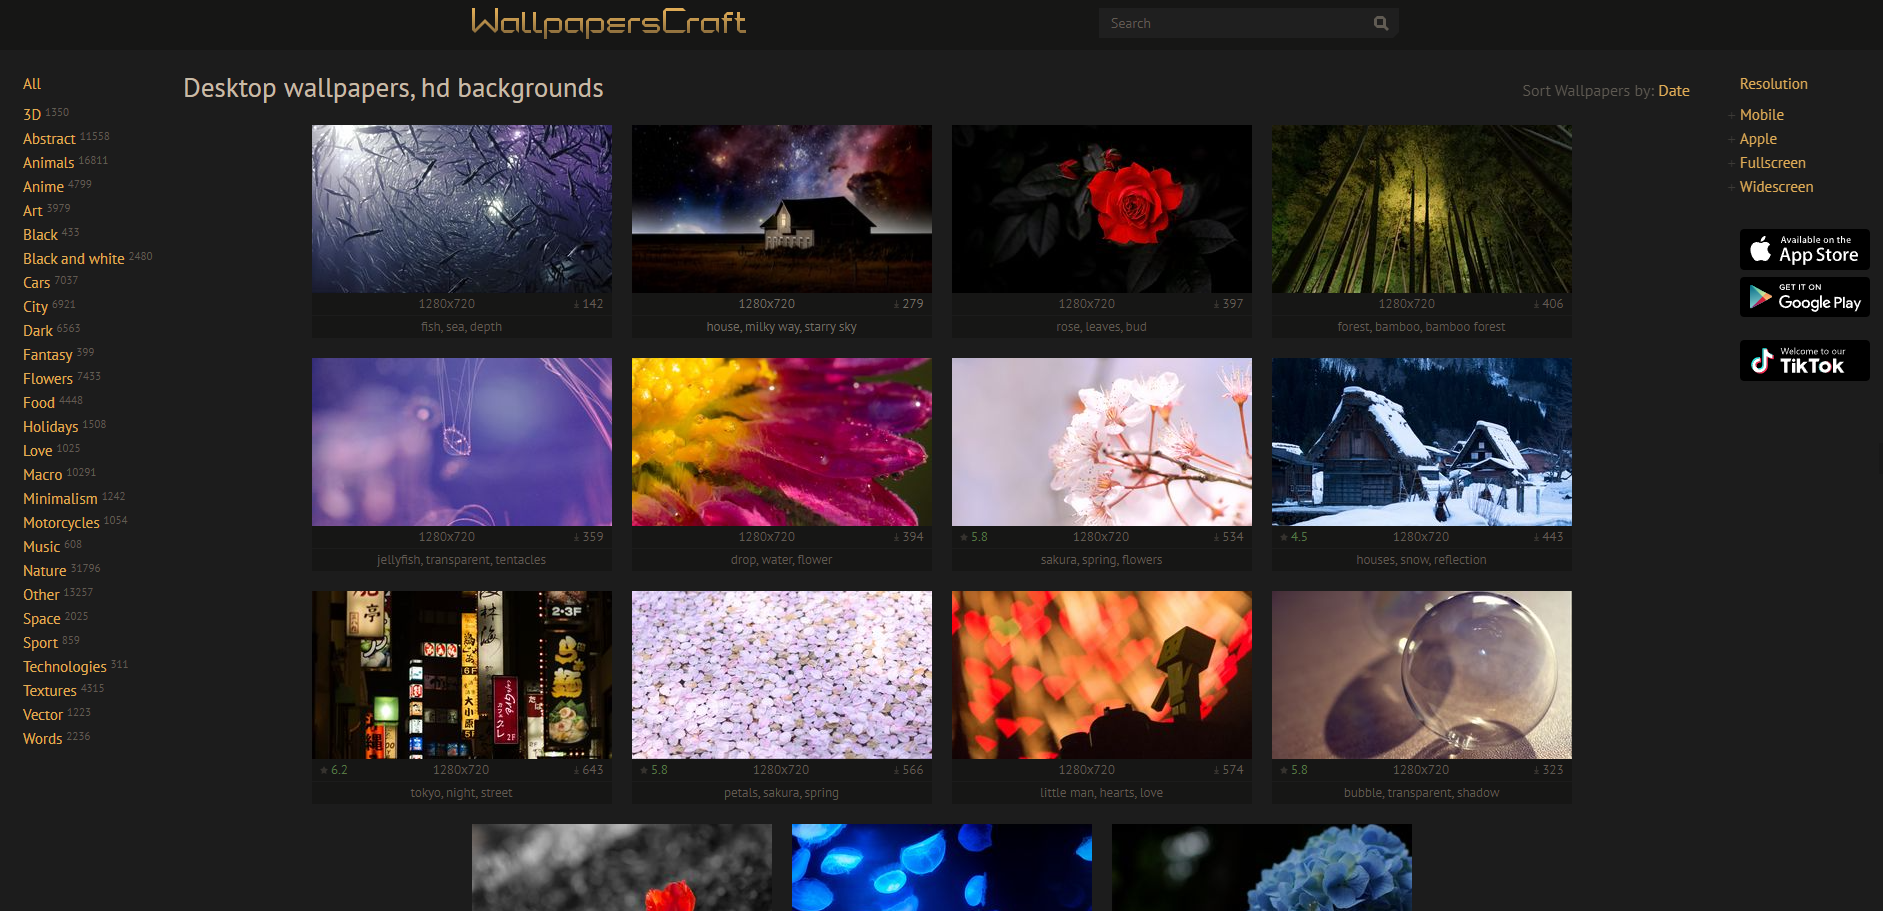Click the WallpapersCraft logo
The image size is (1883, 911).
pos(608,22)
